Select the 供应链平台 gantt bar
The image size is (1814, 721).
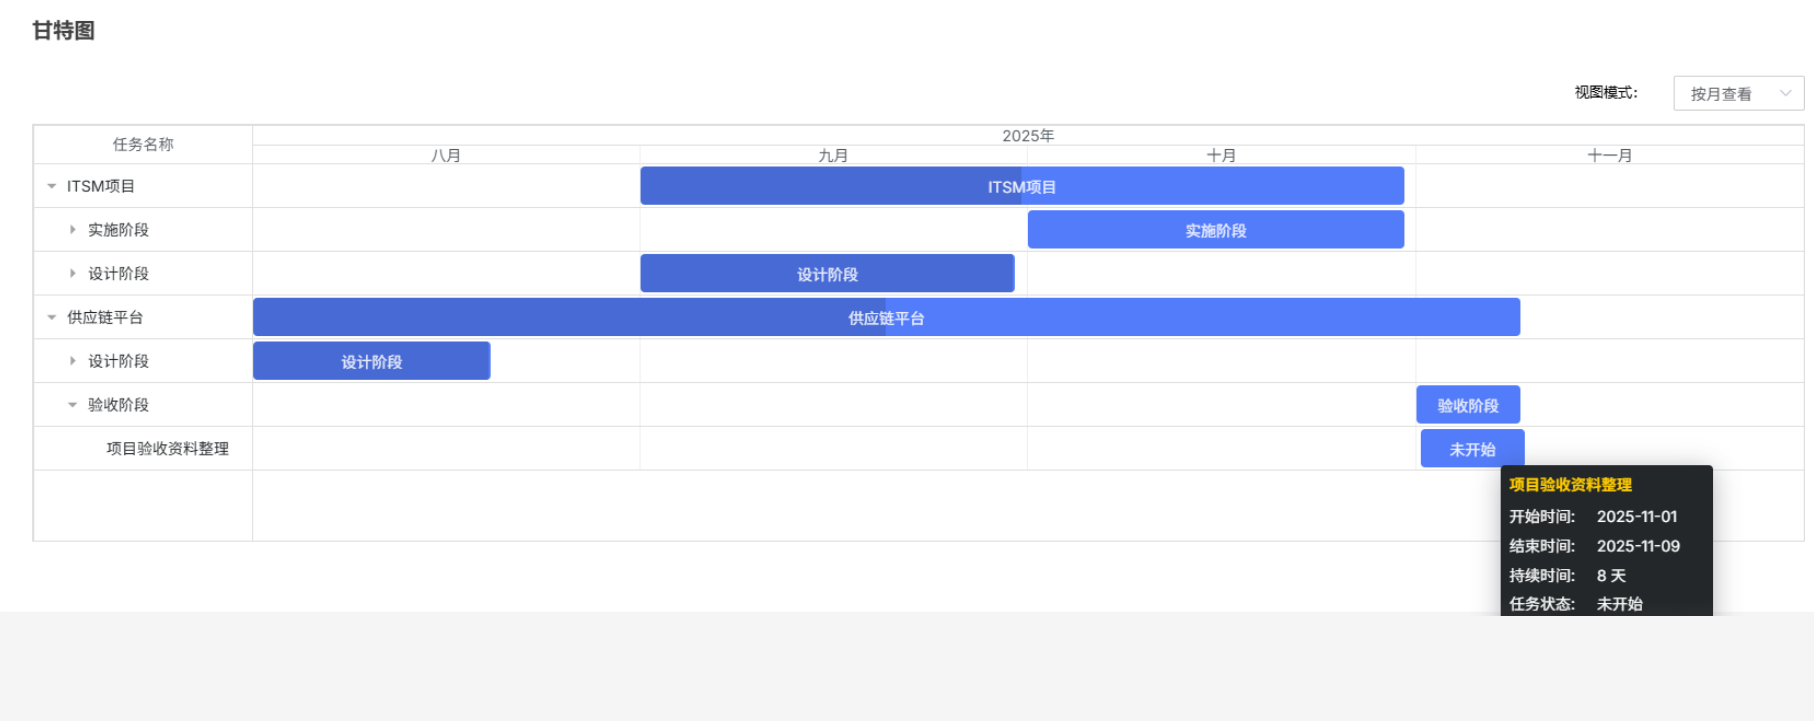click(x=886, y=318)
